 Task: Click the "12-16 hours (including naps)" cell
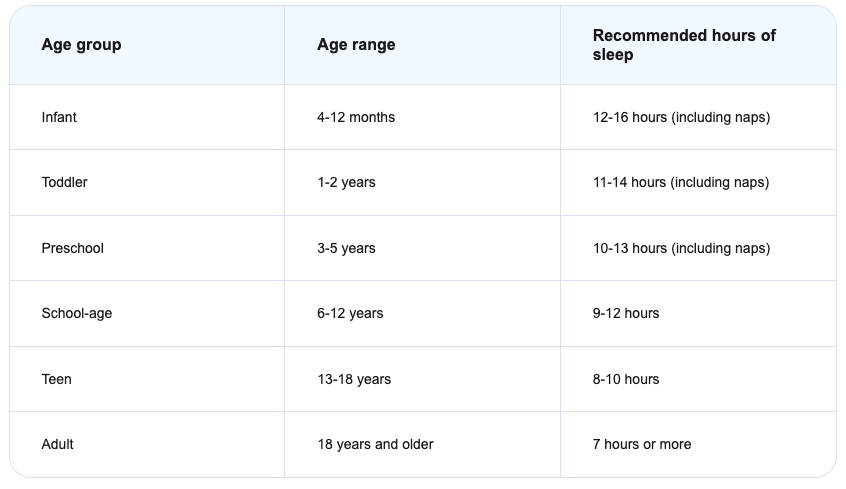pyautogui.click(x=681, y=117)
